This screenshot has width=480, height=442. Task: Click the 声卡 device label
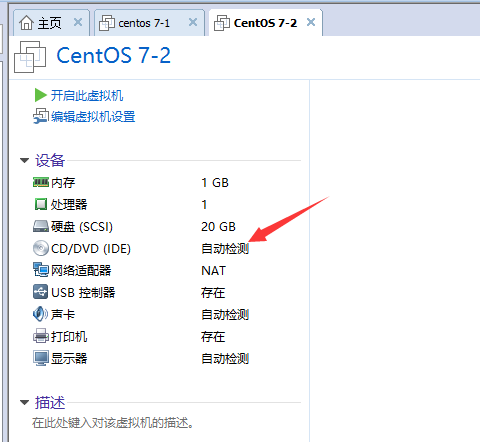click(63, 315)
